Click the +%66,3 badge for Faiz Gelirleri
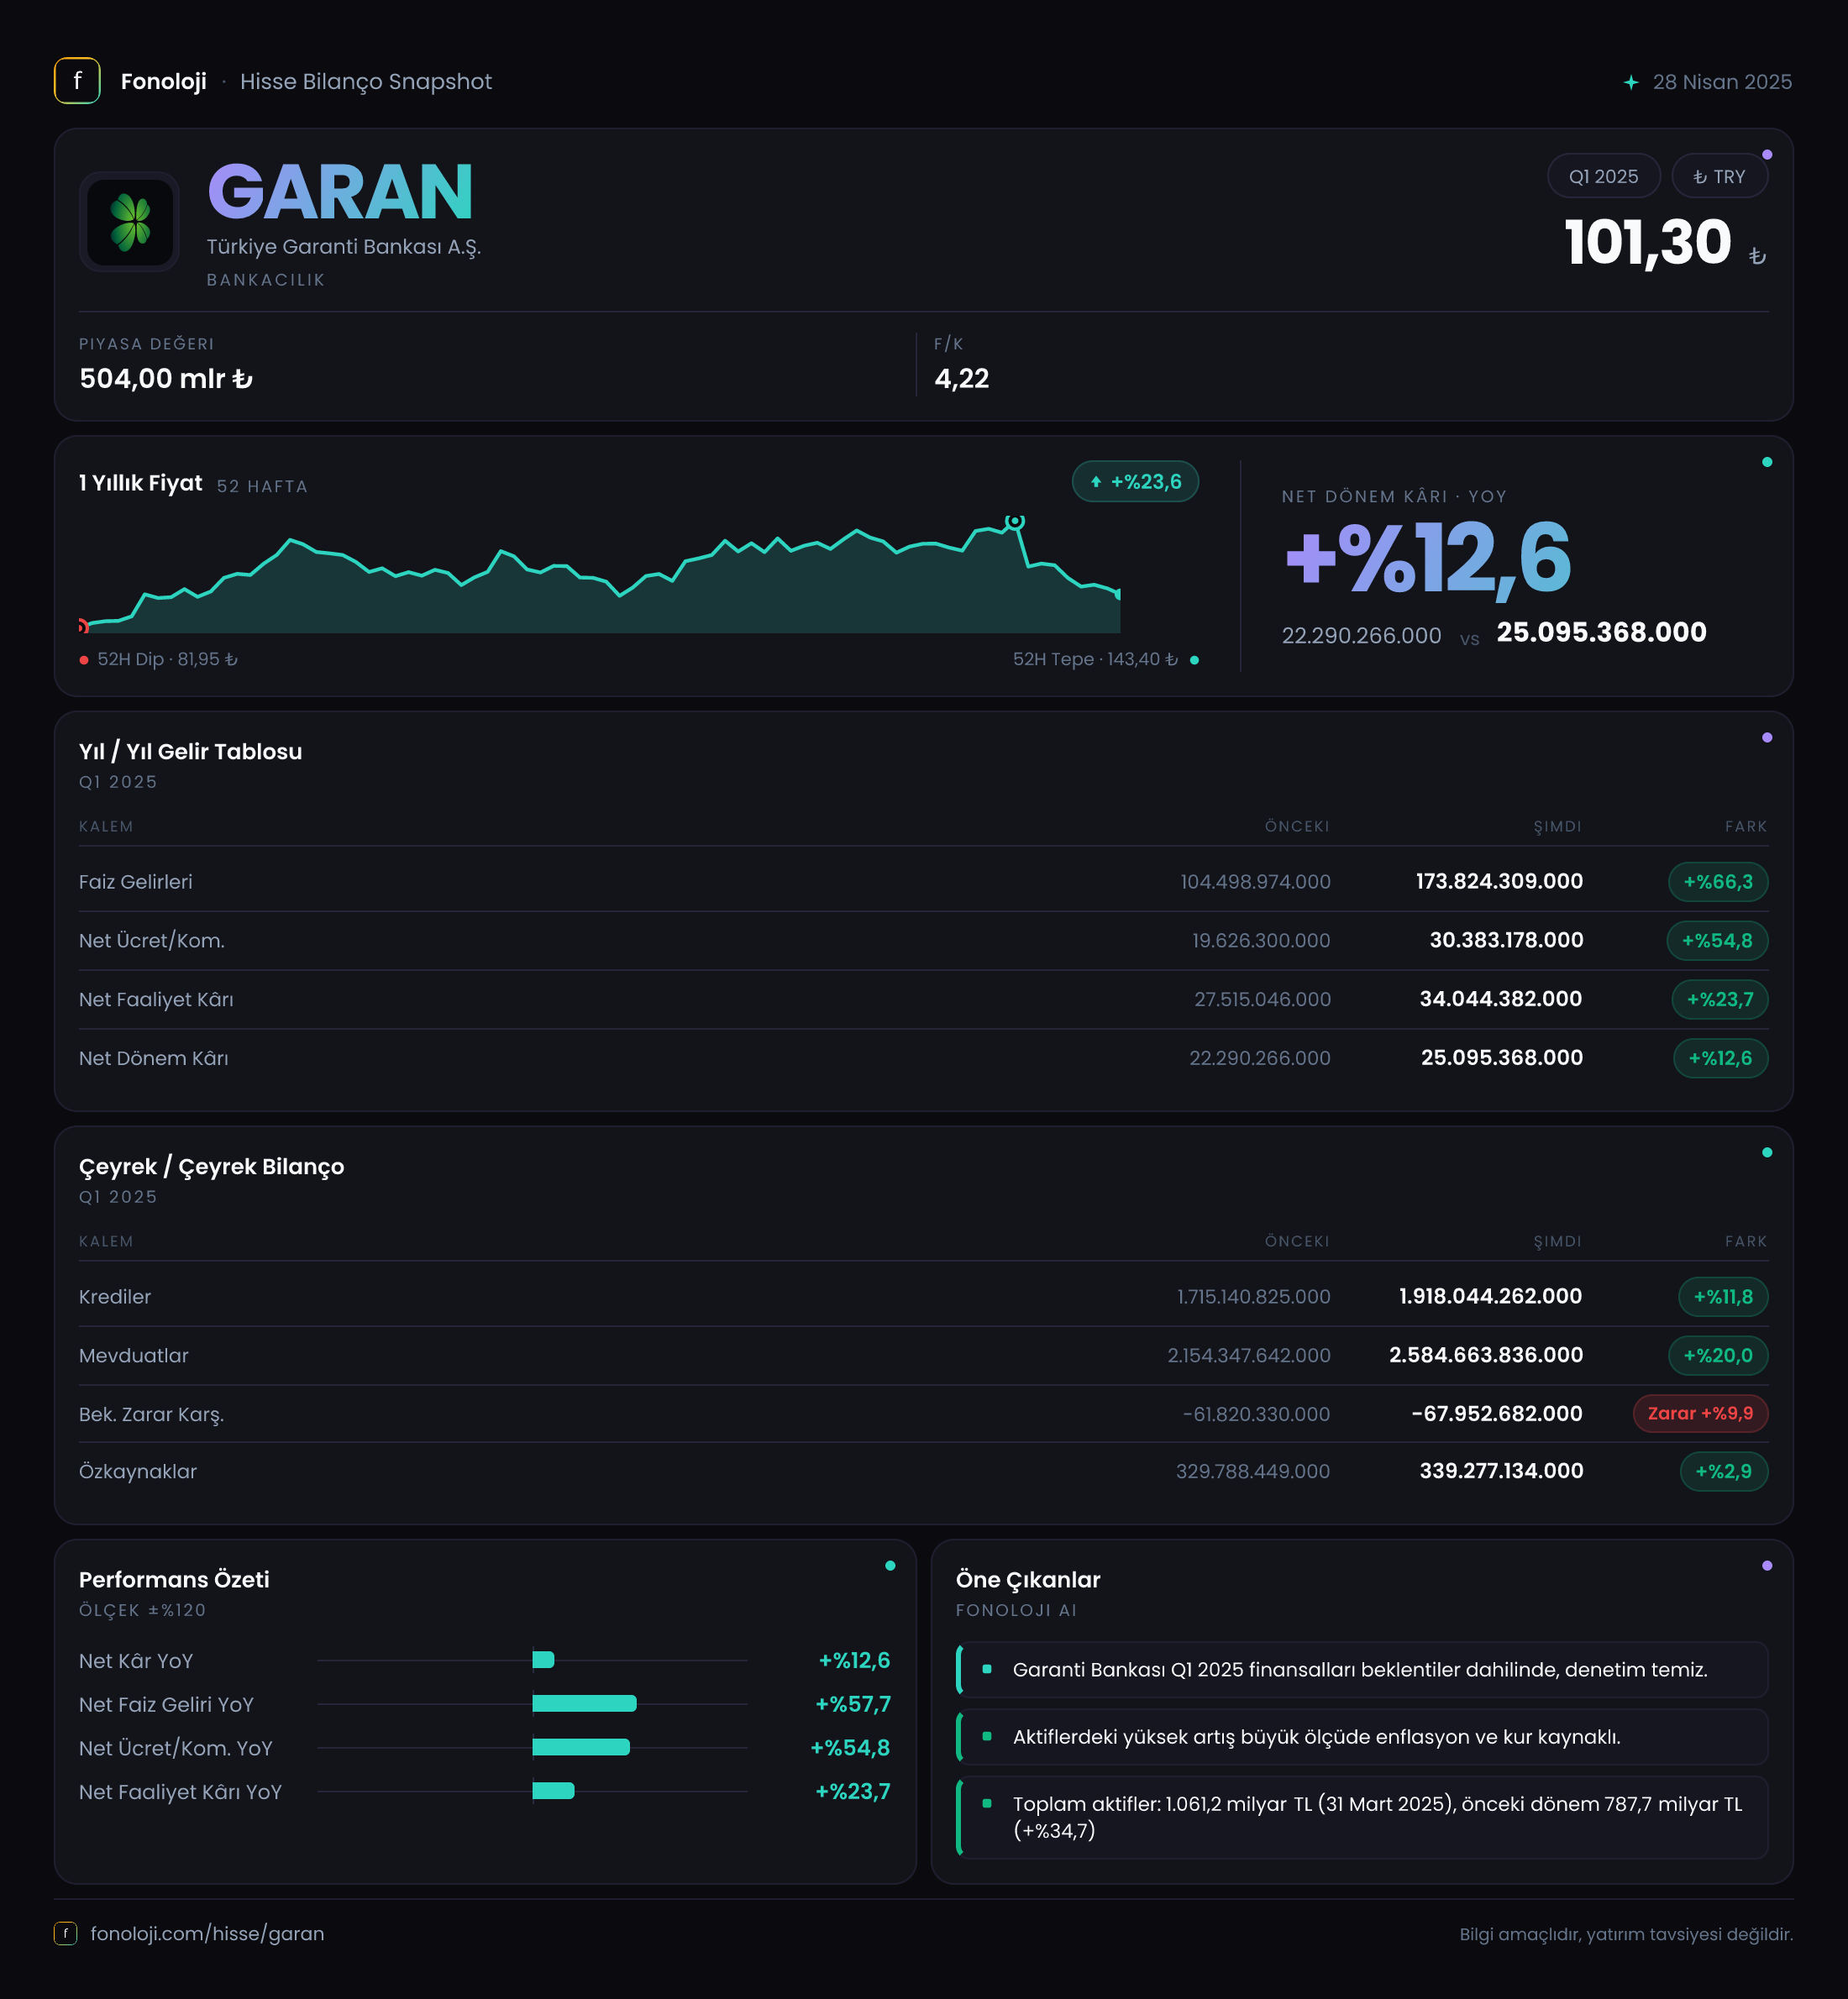Image resolution: width=1848 pixels, height=1999 pixels. (1718, 882)
